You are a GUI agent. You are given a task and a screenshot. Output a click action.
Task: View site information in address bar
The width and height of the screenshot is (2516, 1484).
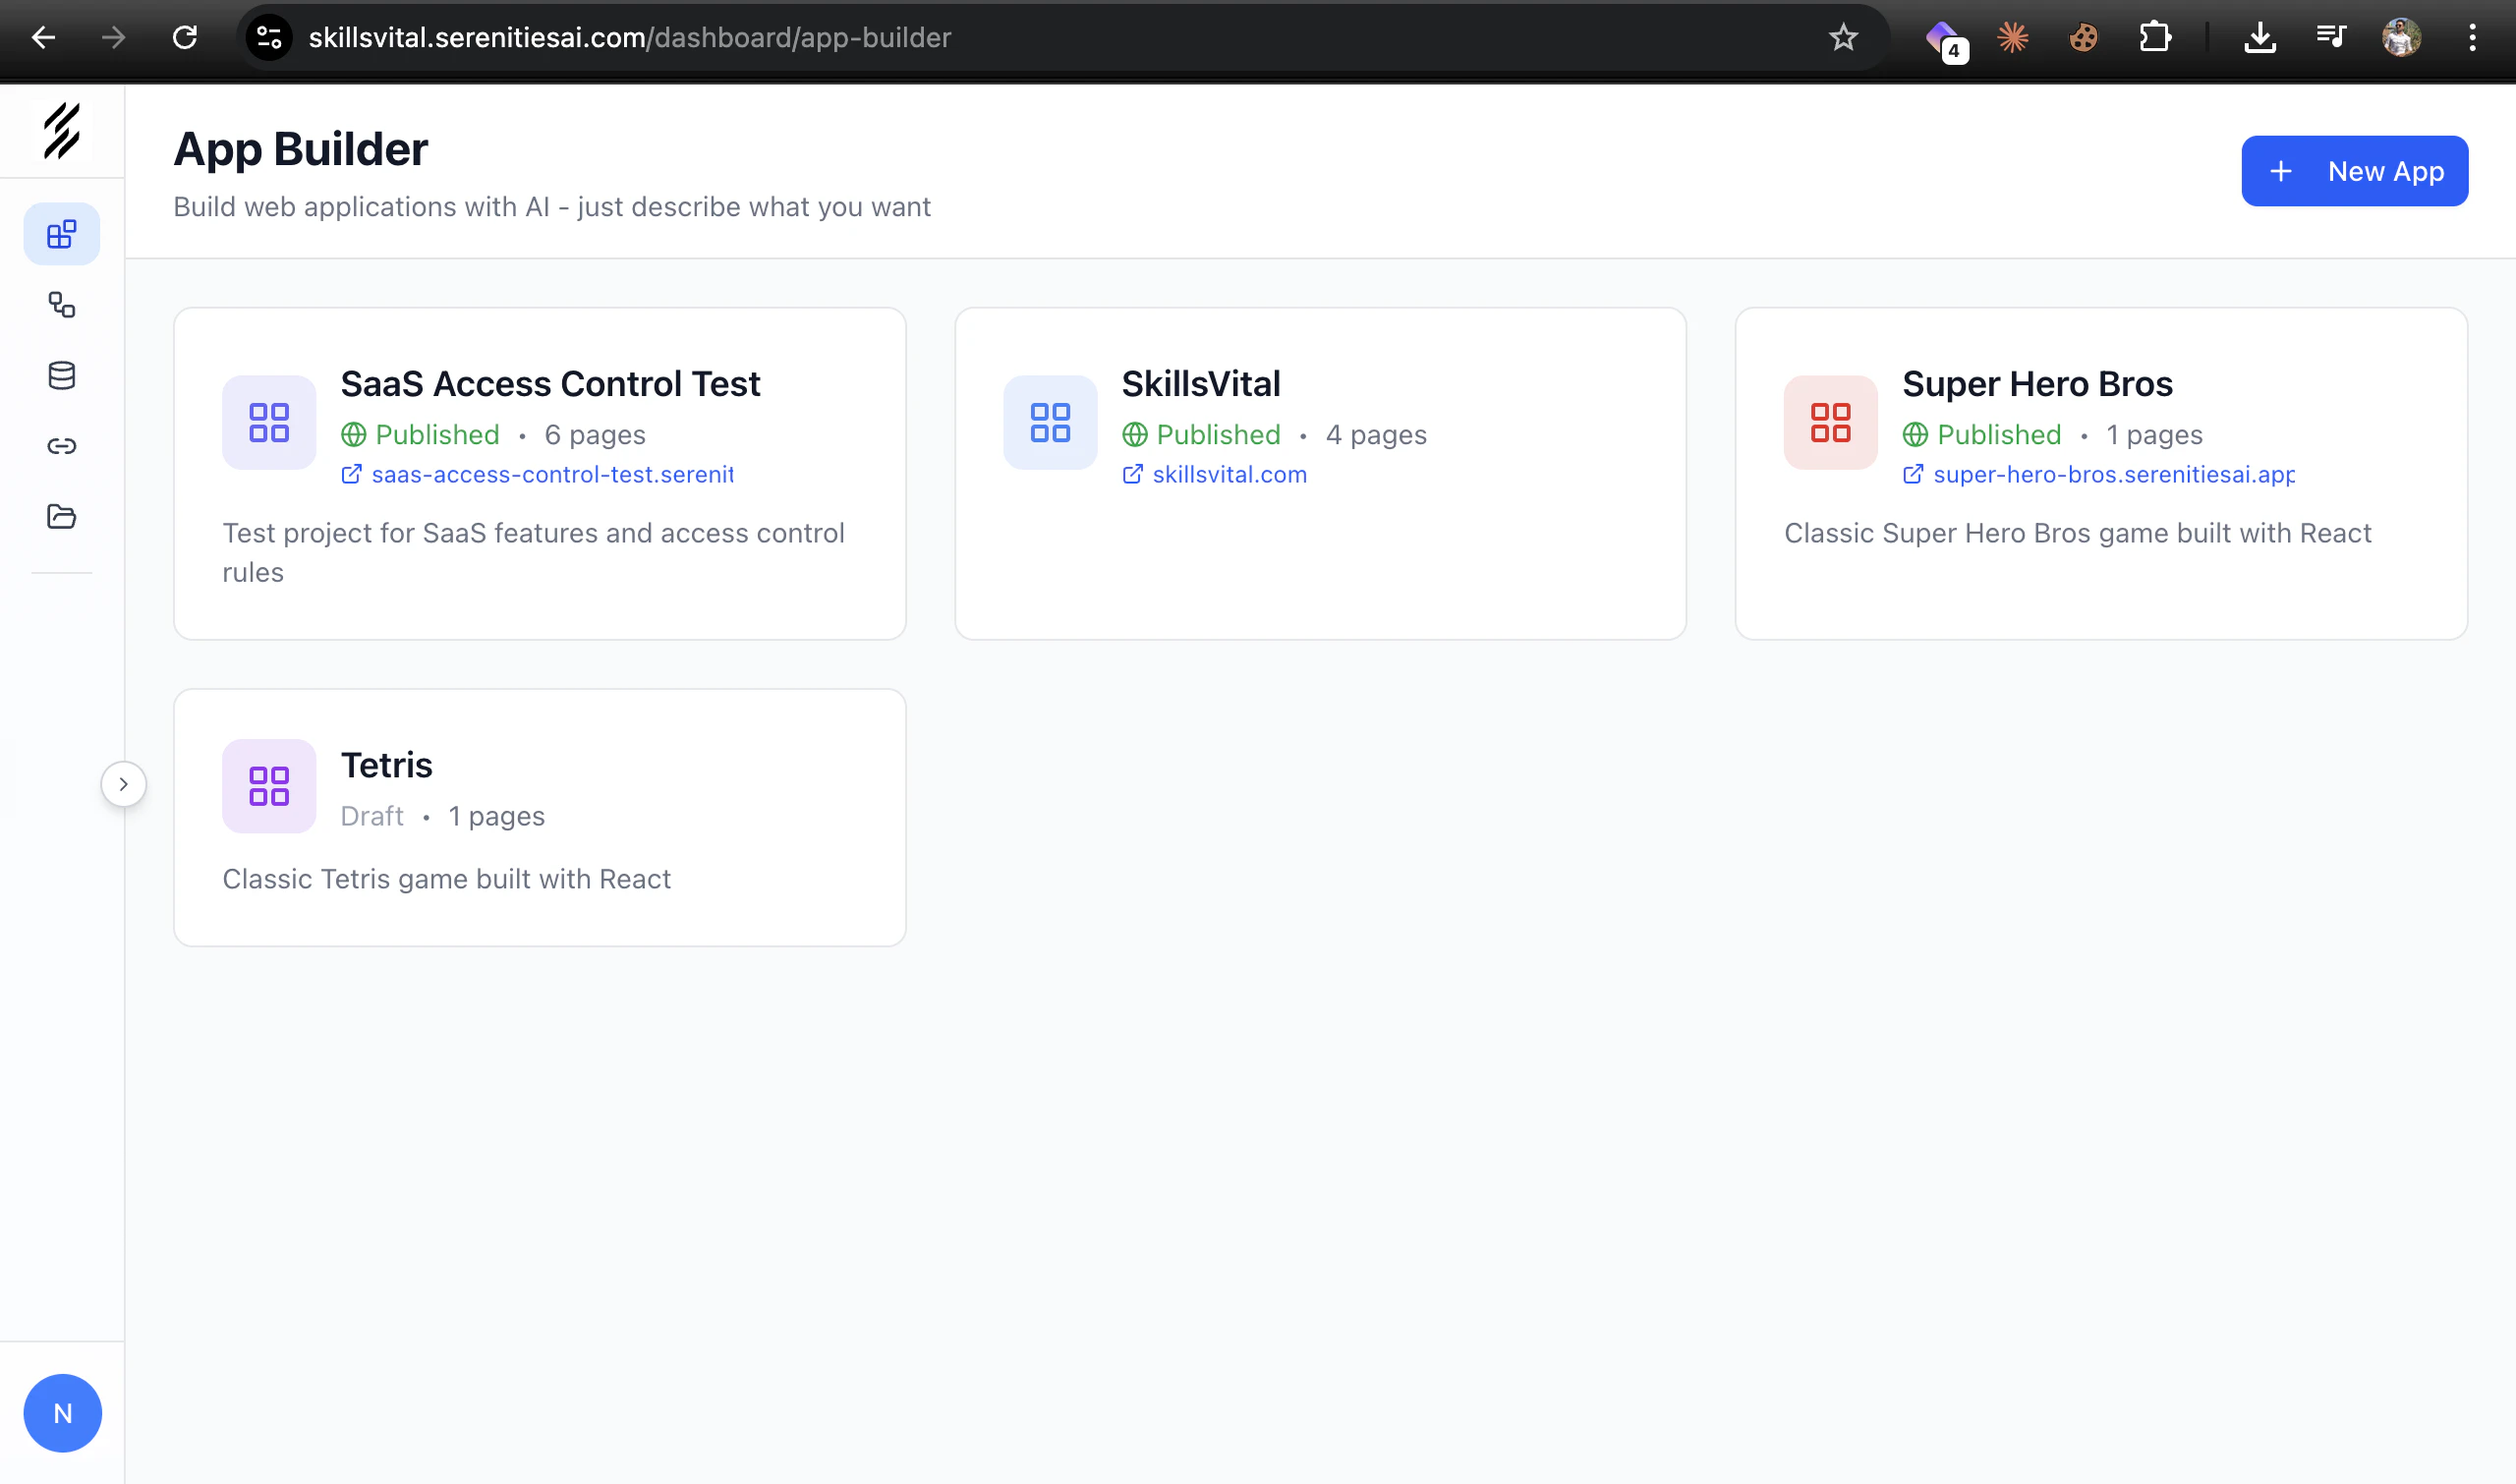coord(269,38)
